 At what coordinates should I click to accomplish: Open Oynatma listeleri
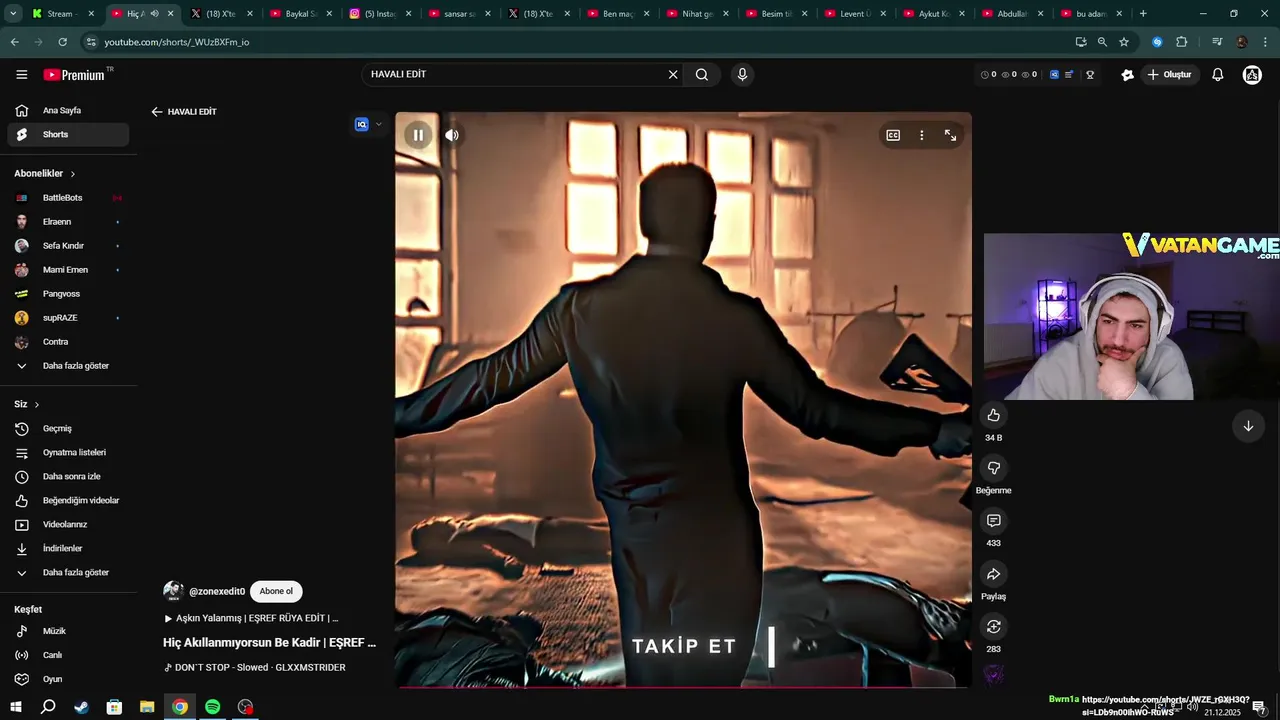68,453
